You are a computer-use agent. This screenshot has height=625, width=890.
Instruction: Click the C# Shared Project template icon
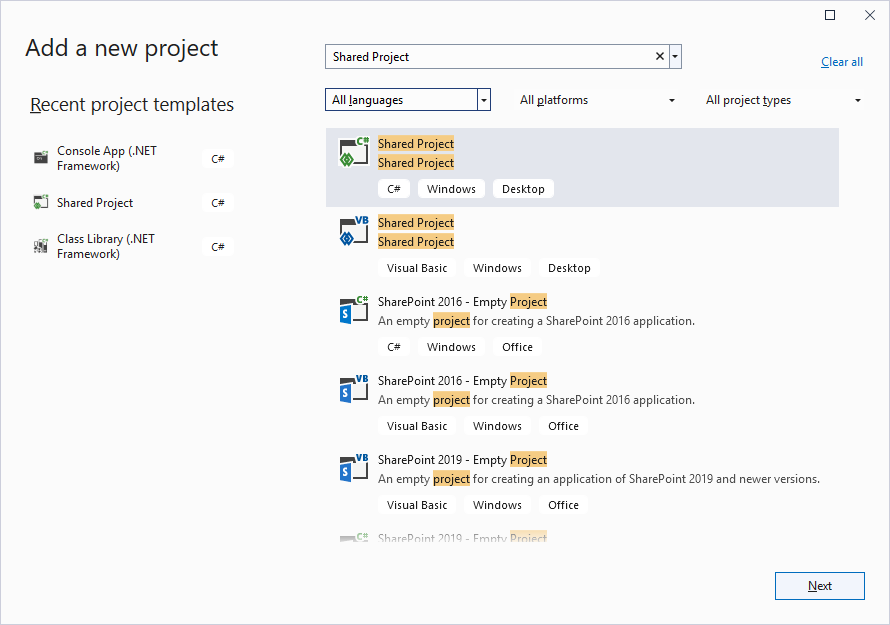(x=354, y=152)
